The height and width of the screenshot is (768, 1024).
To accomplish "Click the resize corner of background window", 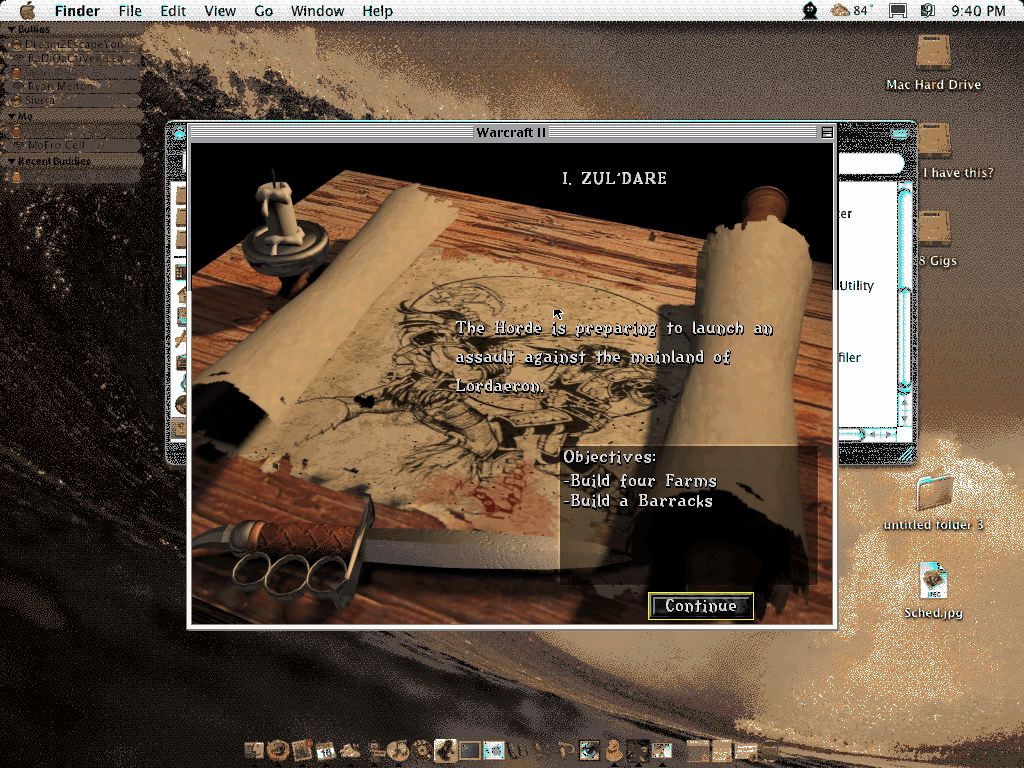I will tap(906, 455).
